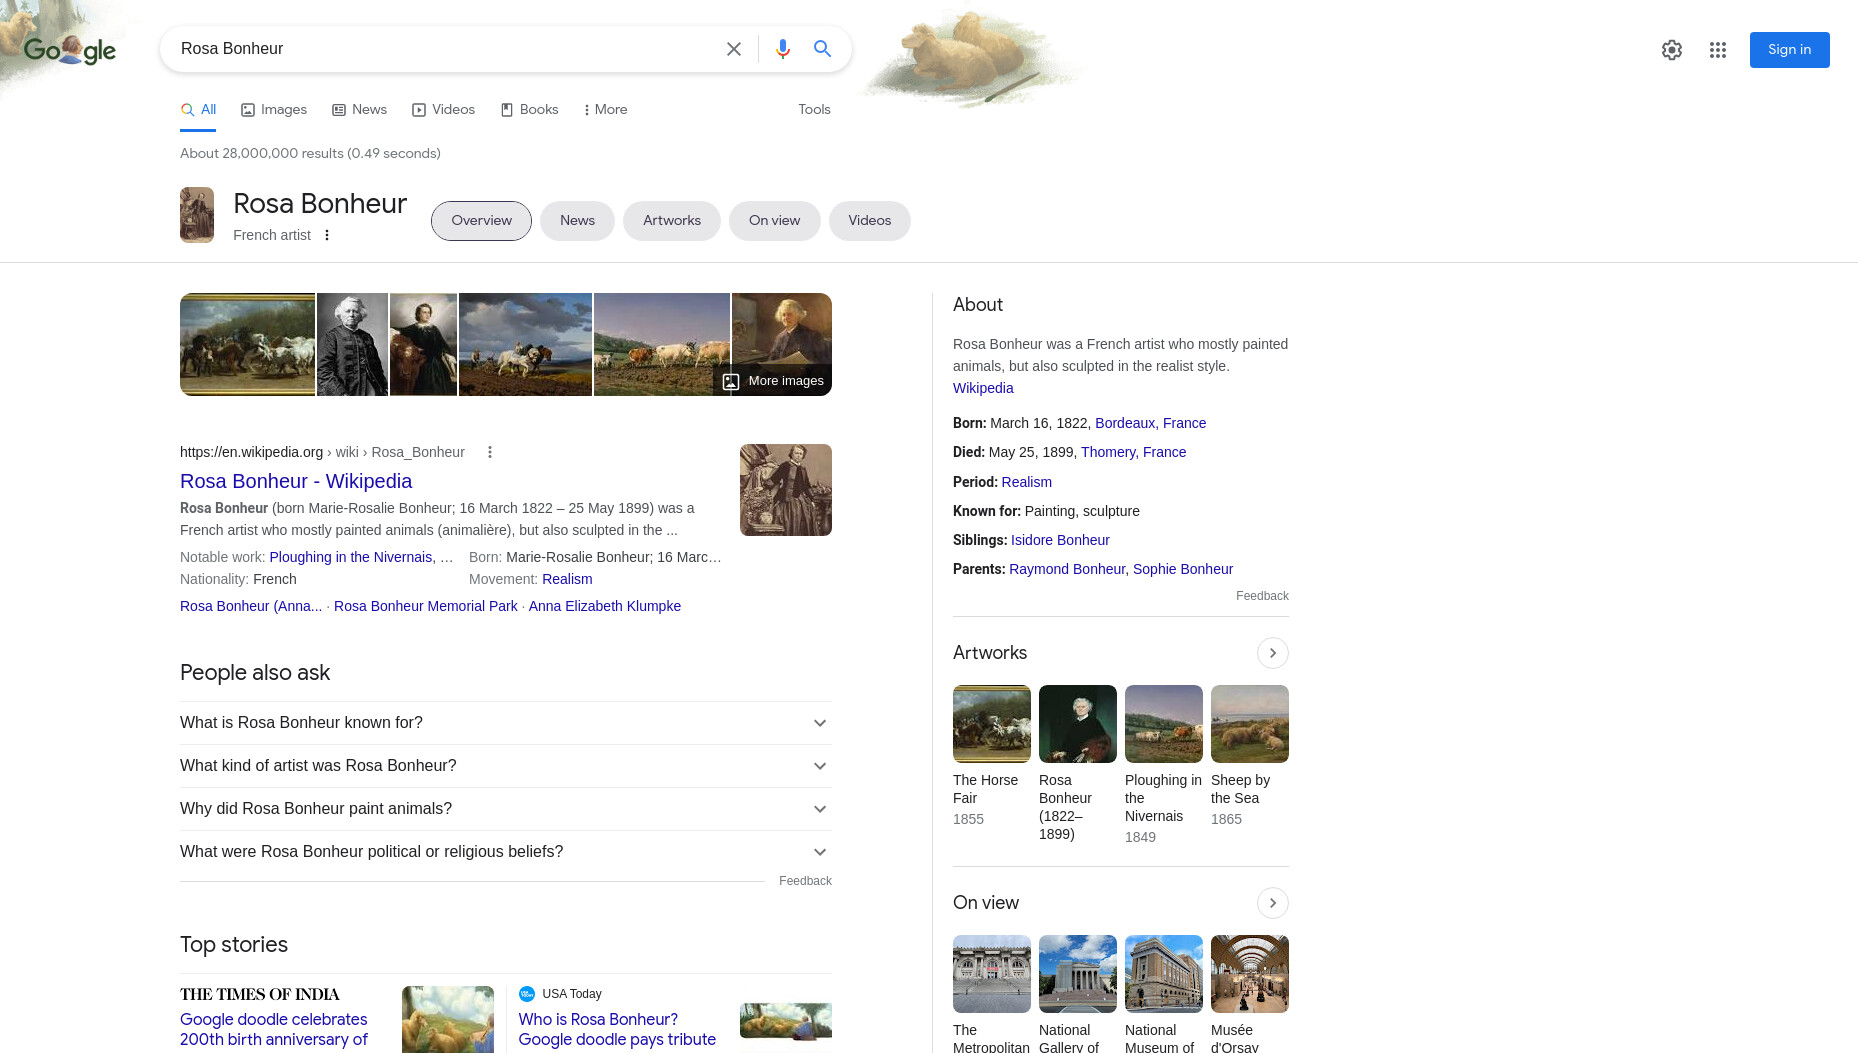Open Rosa Bonheur - Wikipedia result
This screenshot has width=1858, height=1053.
296,481
